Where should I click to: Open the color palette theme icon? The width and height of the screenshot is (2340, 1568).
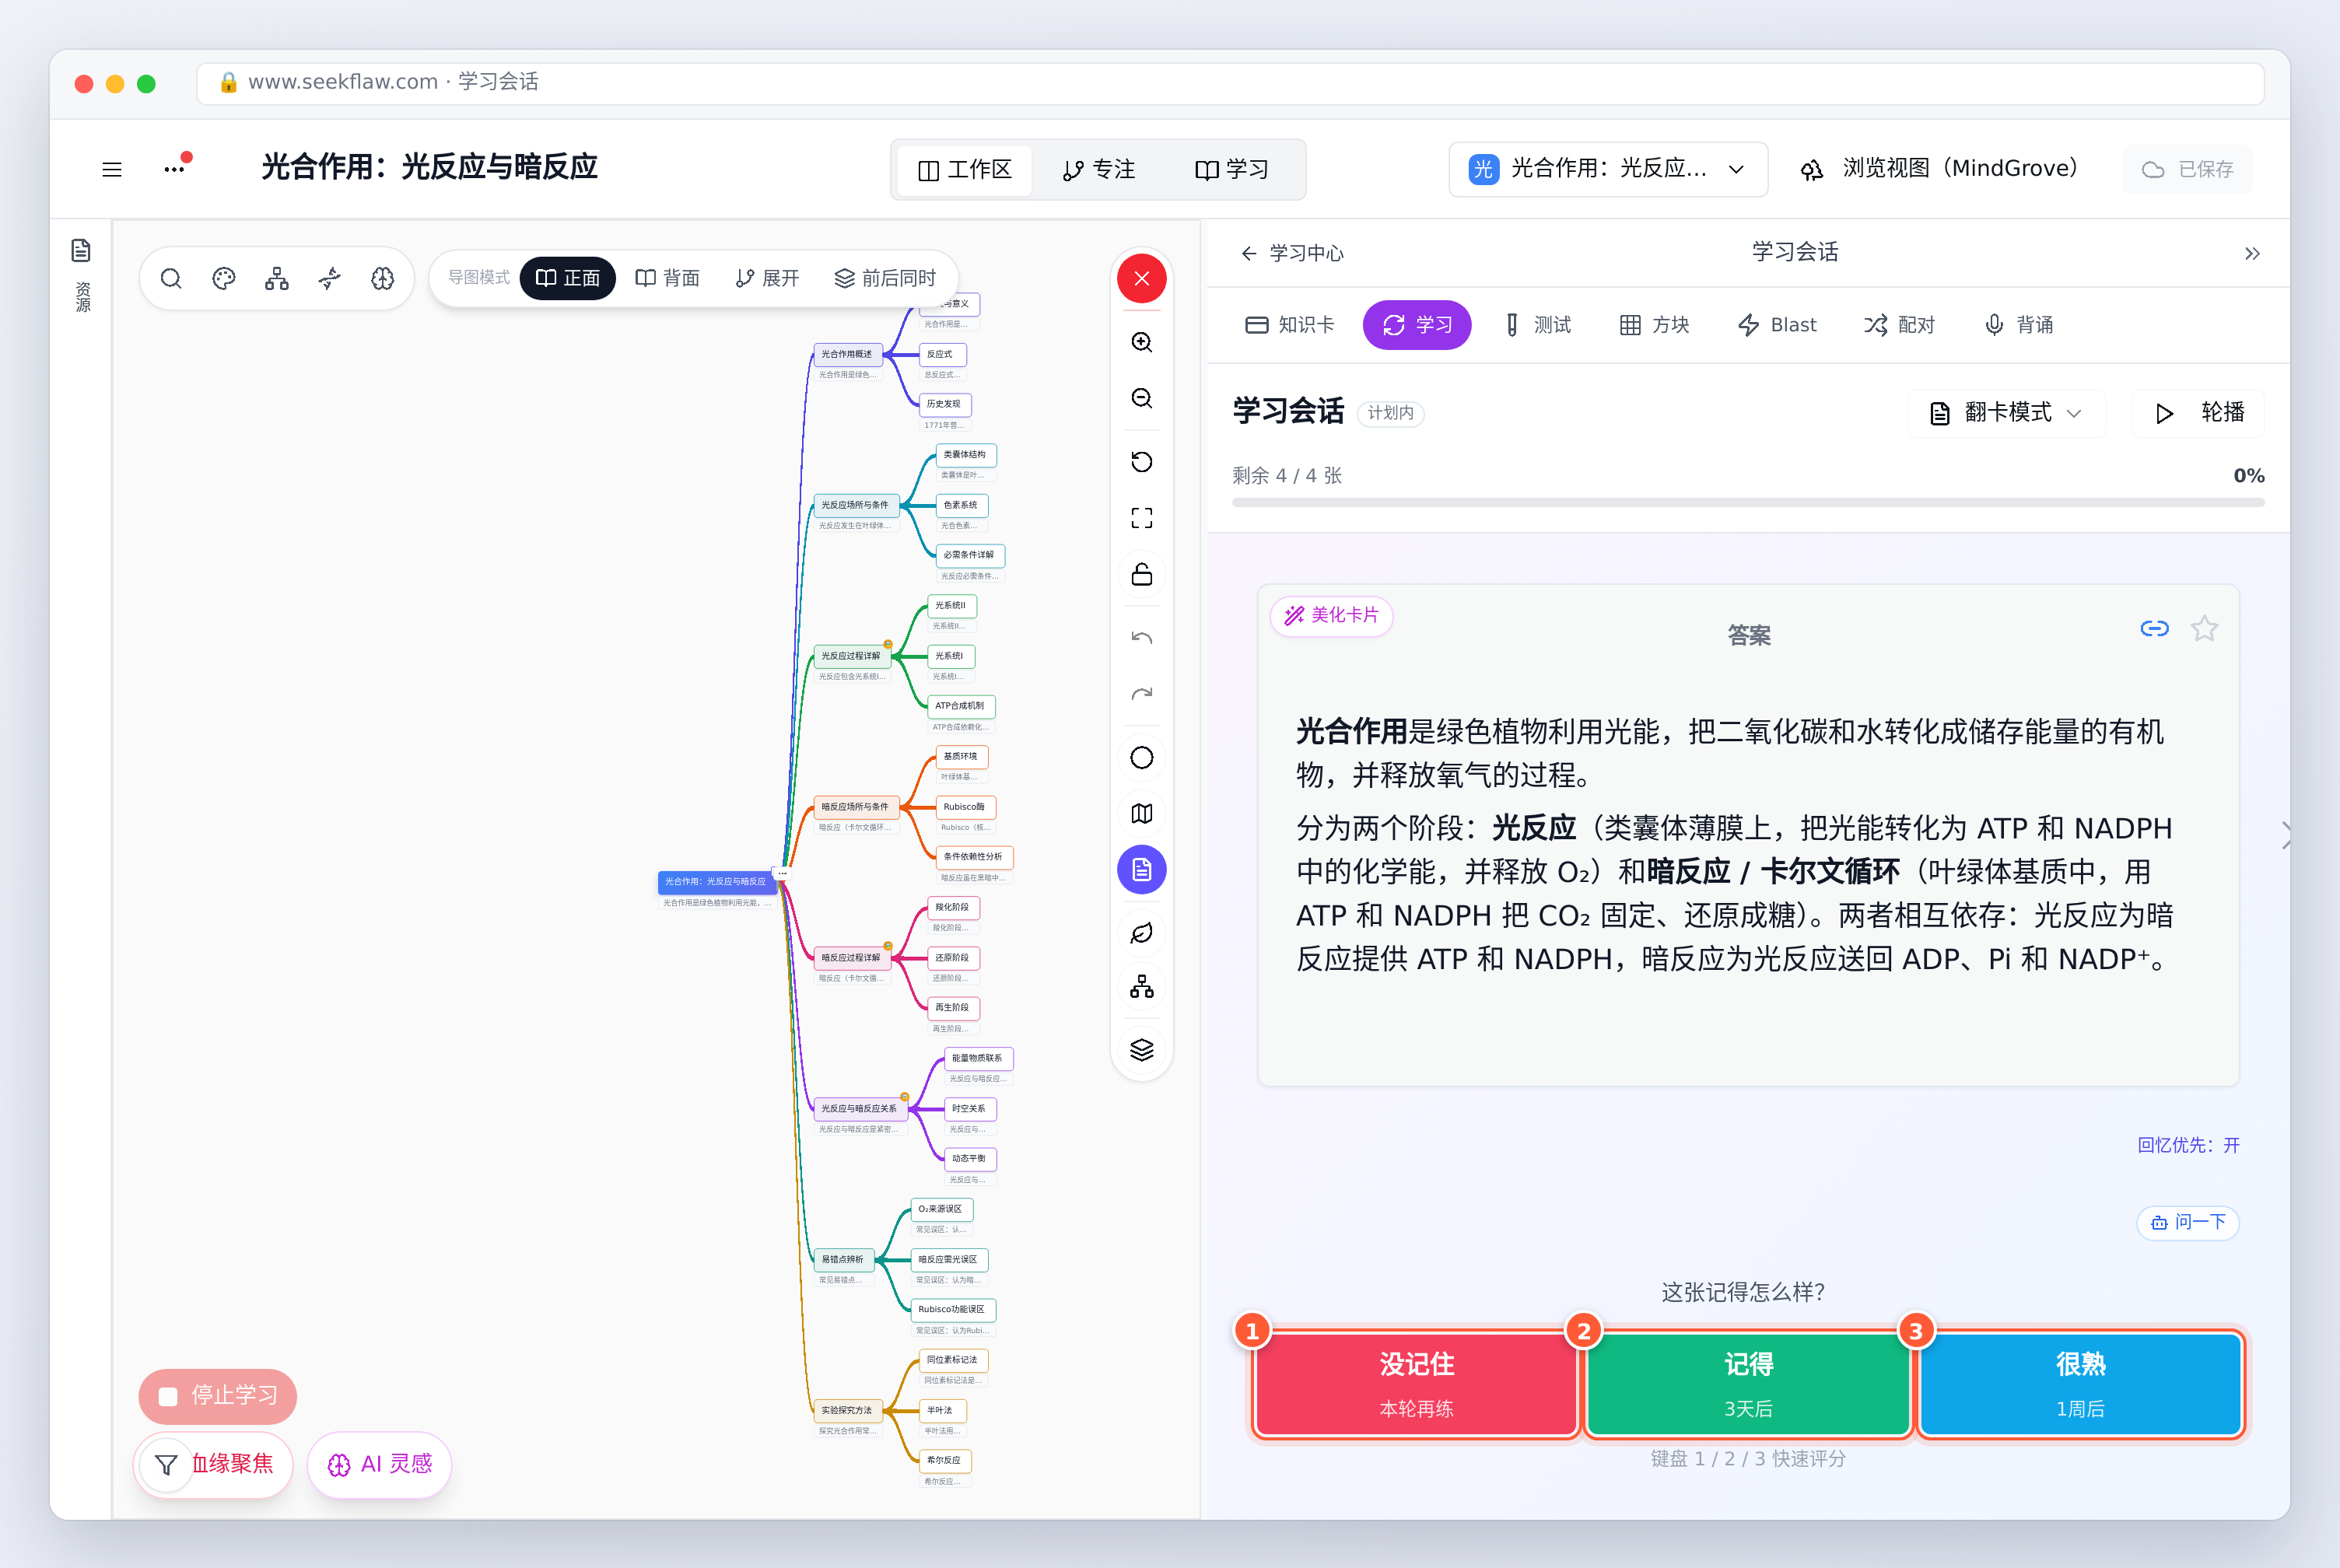(224, 278)
